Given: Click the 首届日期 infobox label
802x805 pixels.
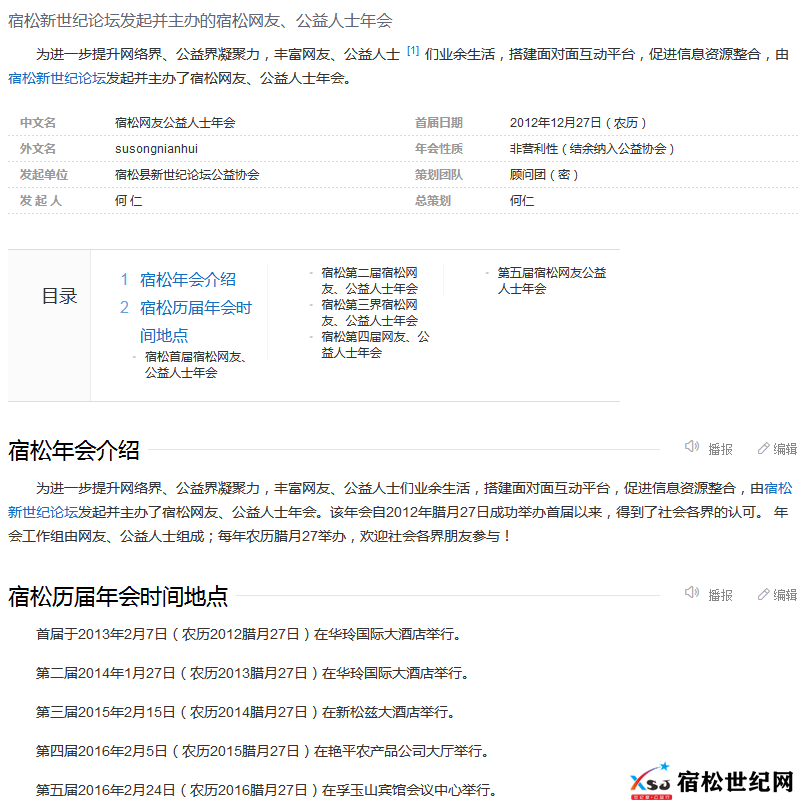Looking at the screenshot, I should click(x=439, y=123).
